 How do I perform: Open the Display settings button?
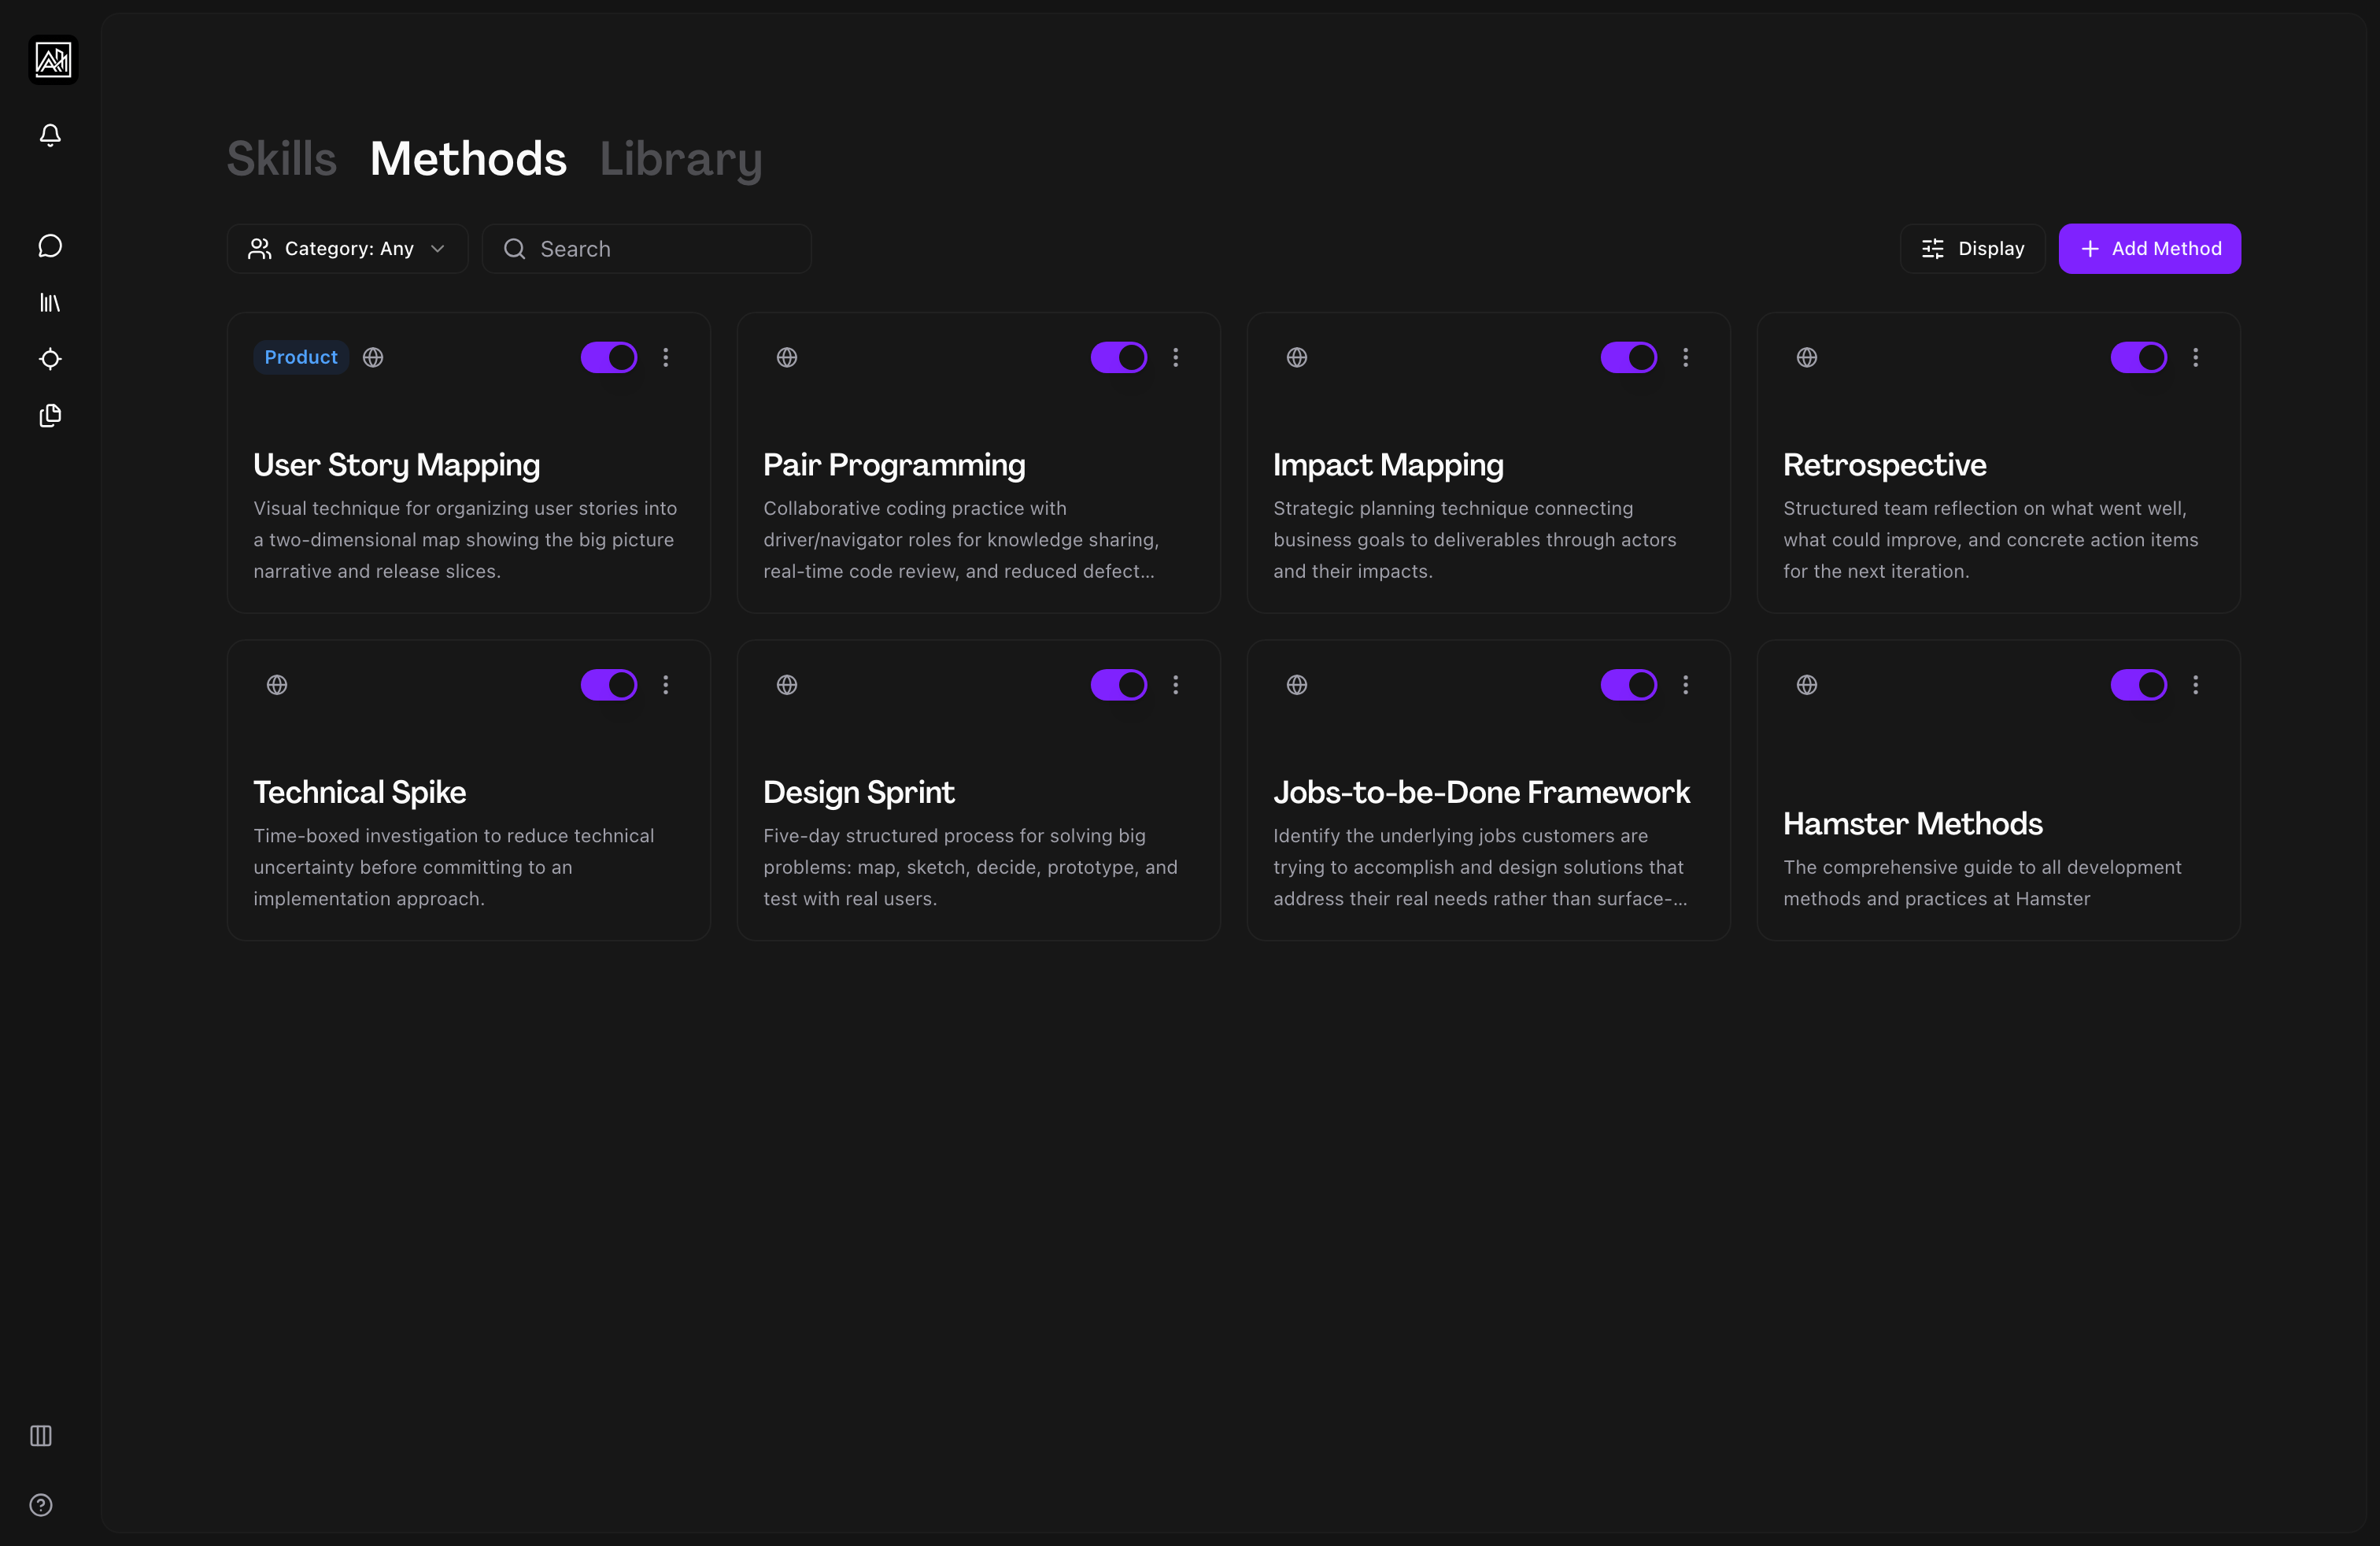pyautogui.click(x=1972, y=249)
